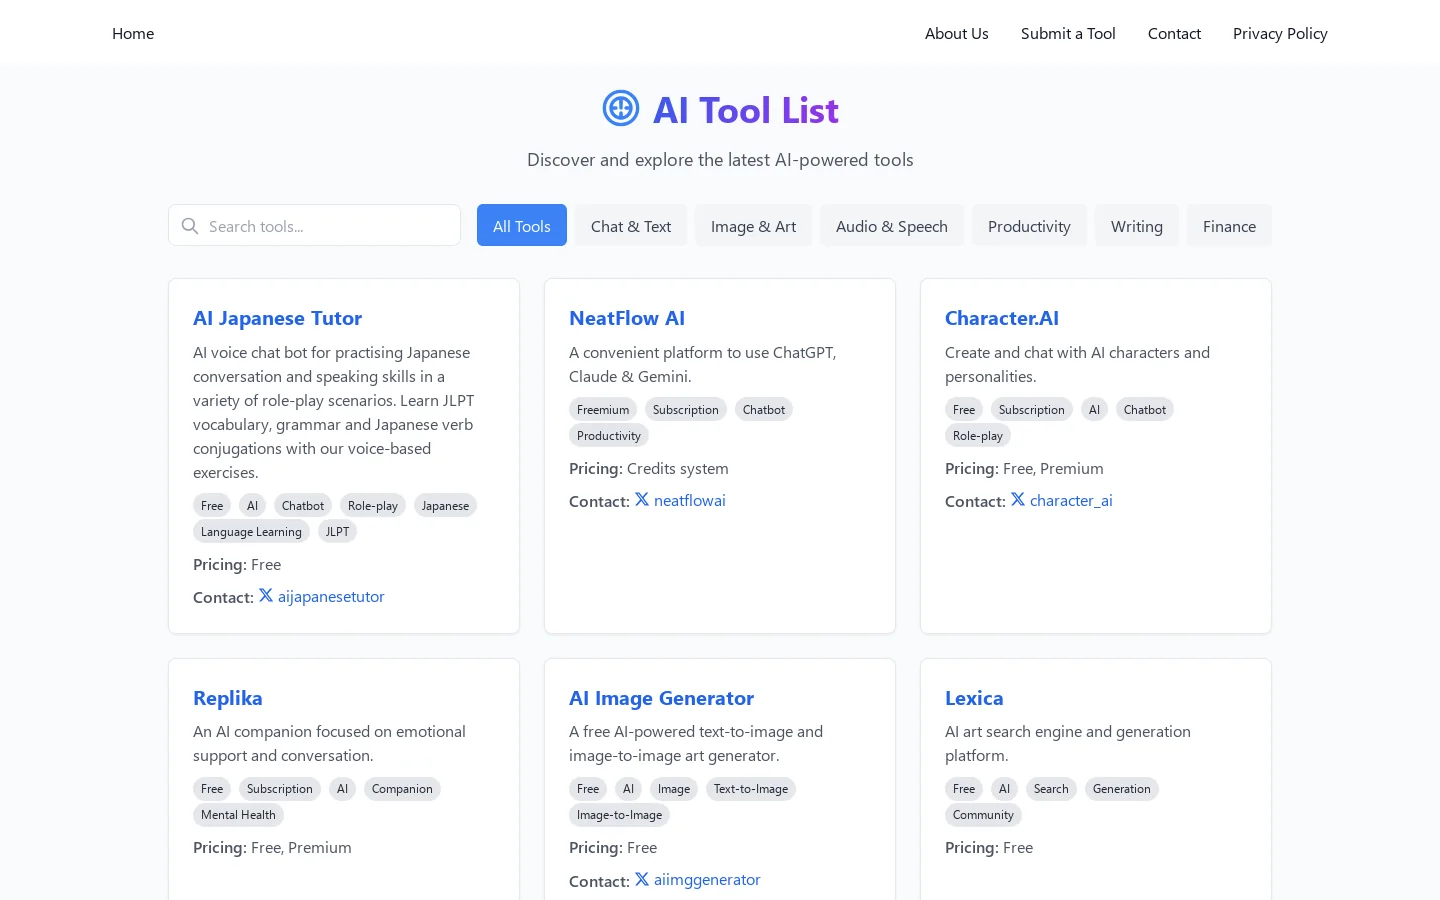Click the Generation tag on Lexica

(1122, 789)
